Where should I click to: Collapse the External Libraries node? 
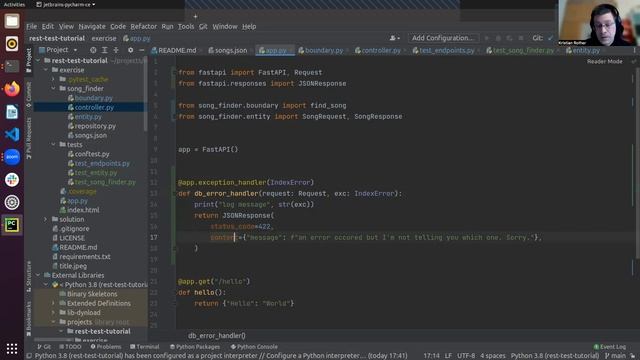click(38, 275)
